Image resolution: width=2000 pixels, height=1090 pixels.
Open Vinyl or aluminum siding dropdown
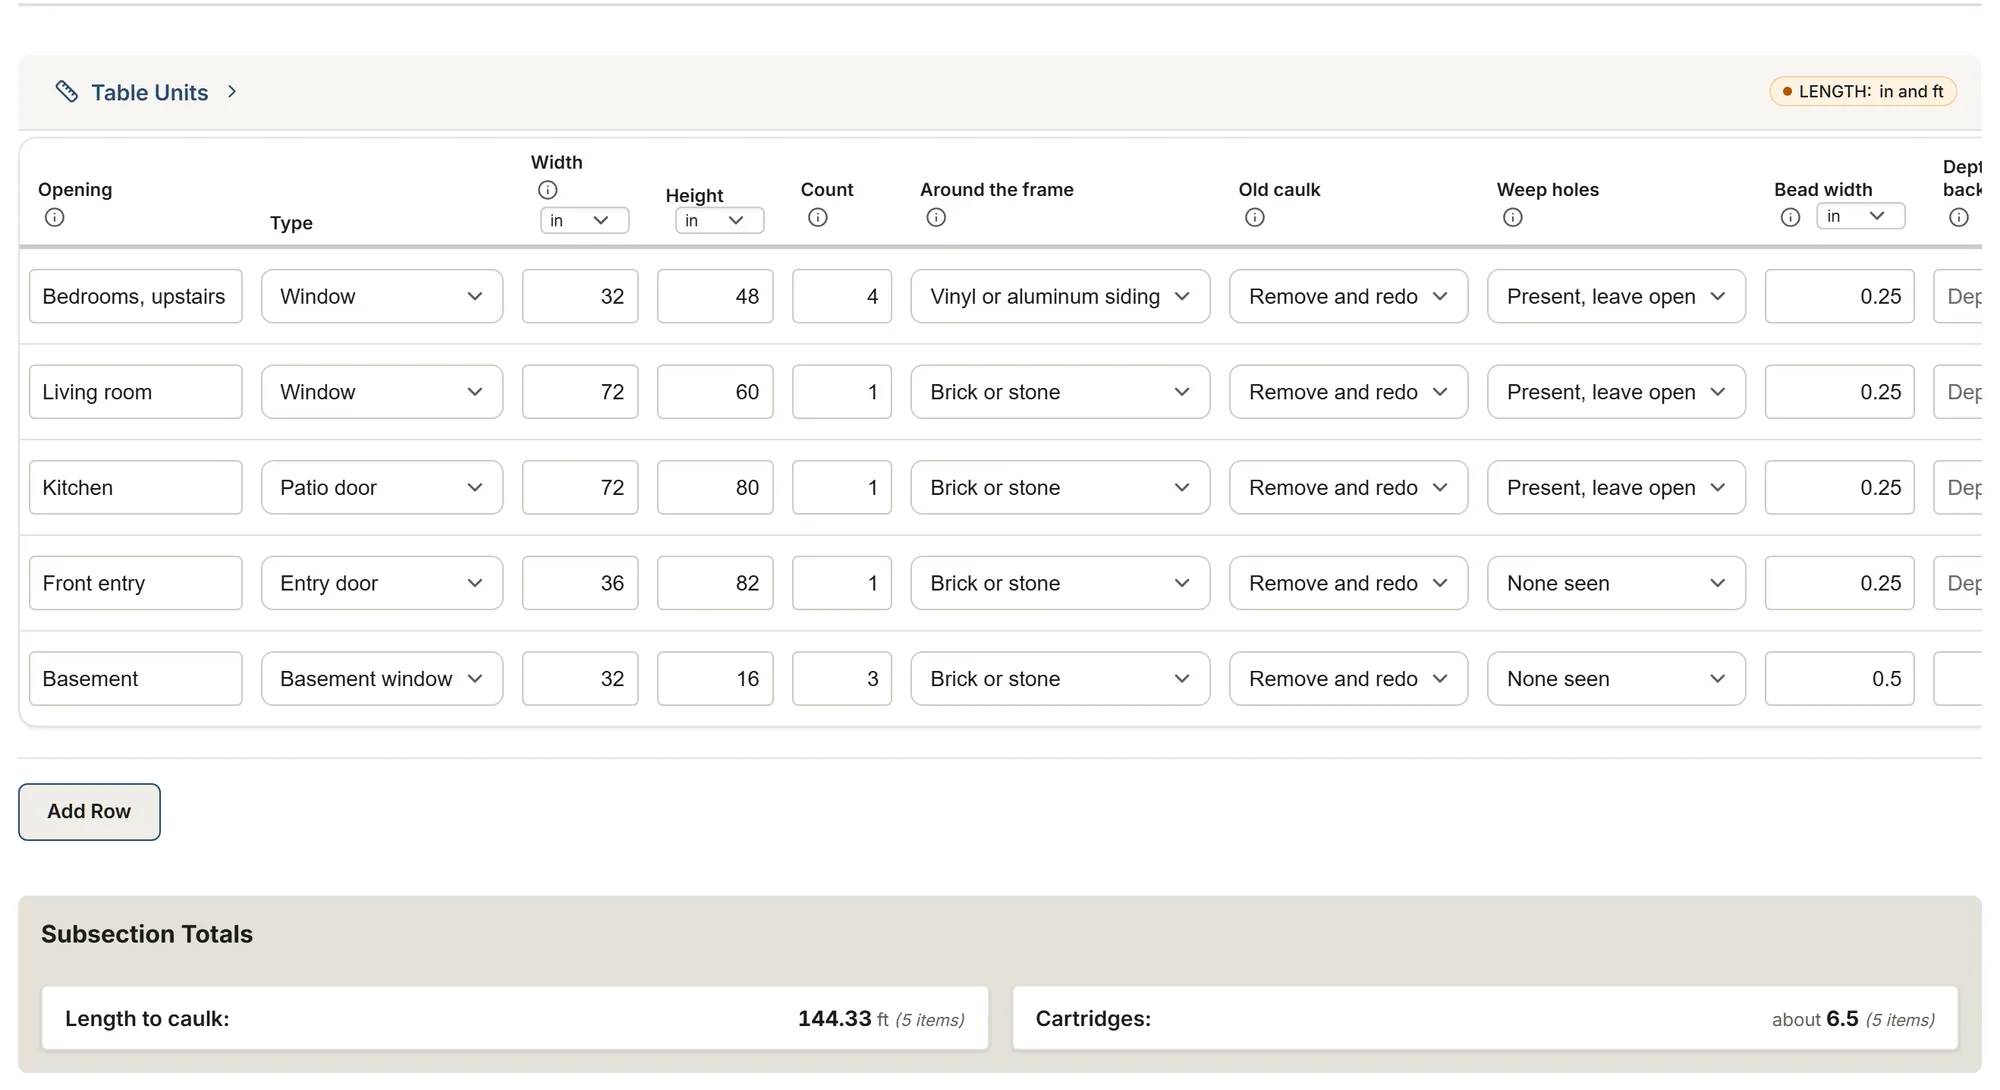point(1060,296)
